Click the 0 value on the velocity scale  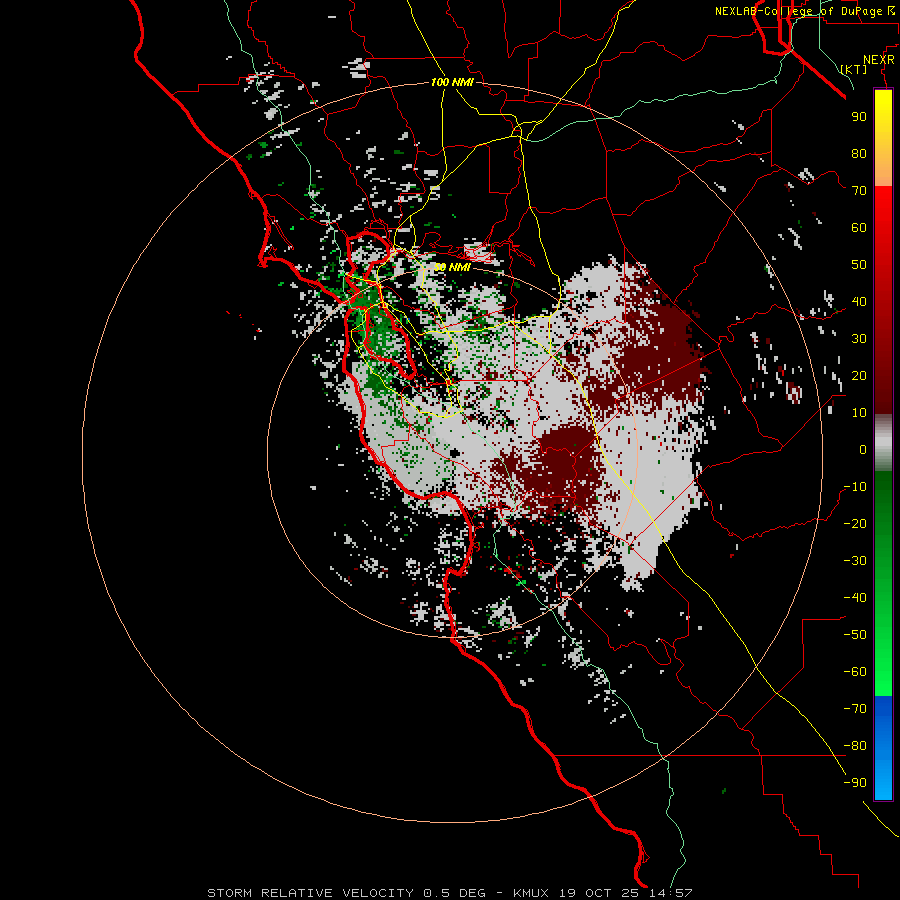tap(863, 449)
